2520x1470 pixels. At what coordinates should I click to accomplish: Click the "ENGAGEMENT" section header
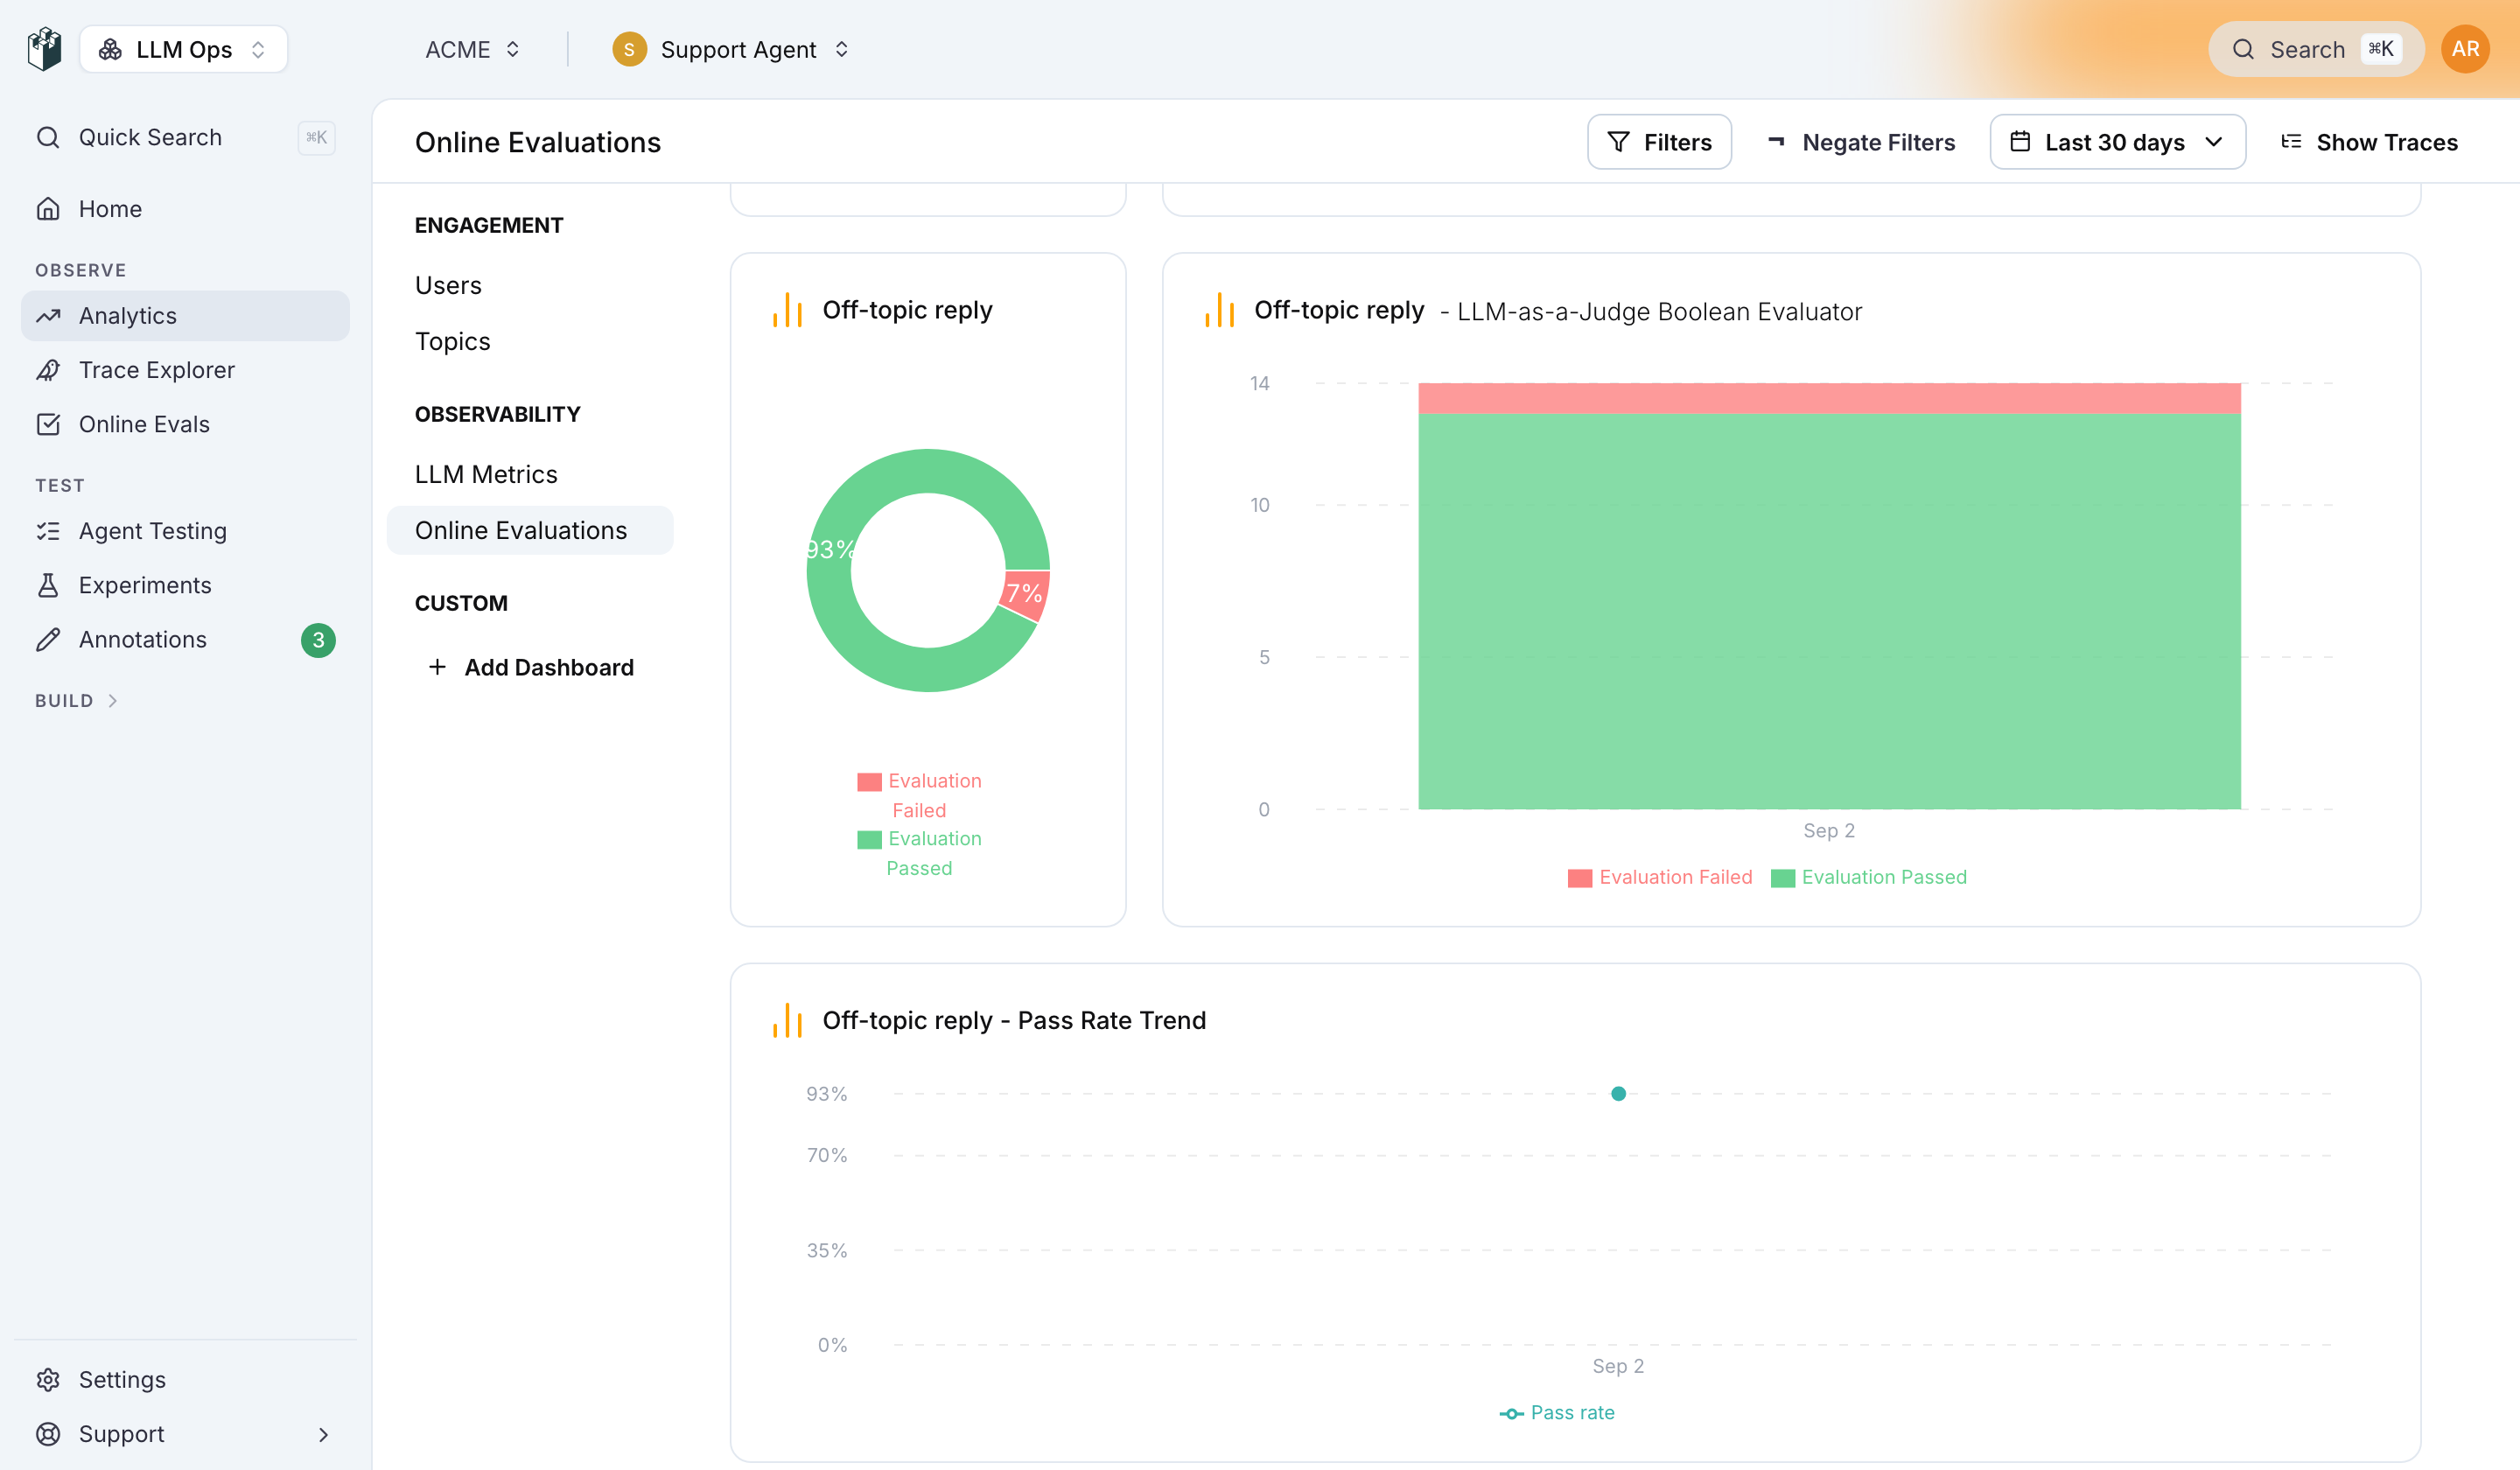point(489,225)
